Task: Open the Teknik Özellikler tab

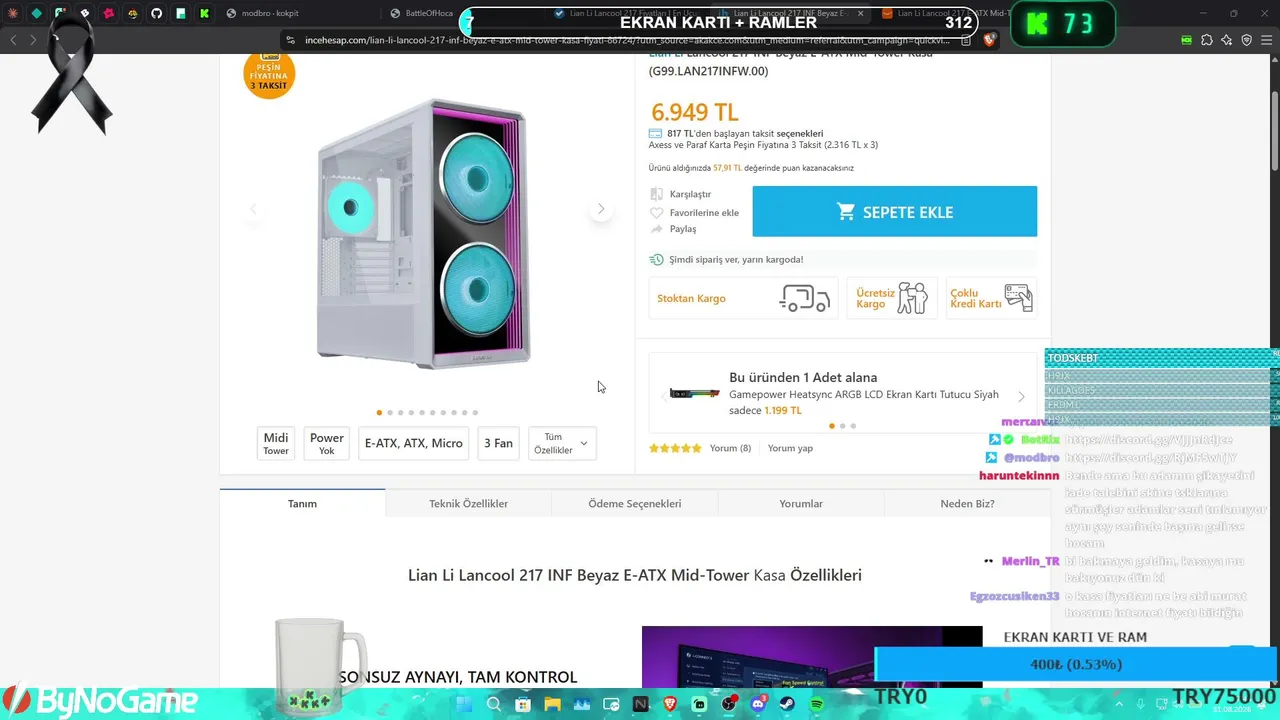Action: [x=468, y=503]
